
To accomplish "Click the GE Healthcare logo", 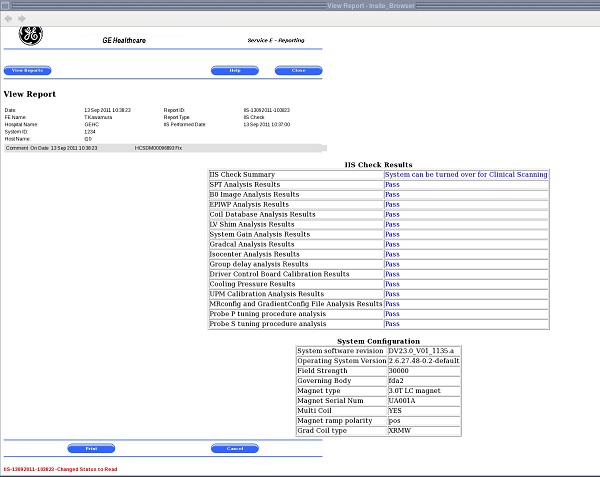I will (31, 37).
